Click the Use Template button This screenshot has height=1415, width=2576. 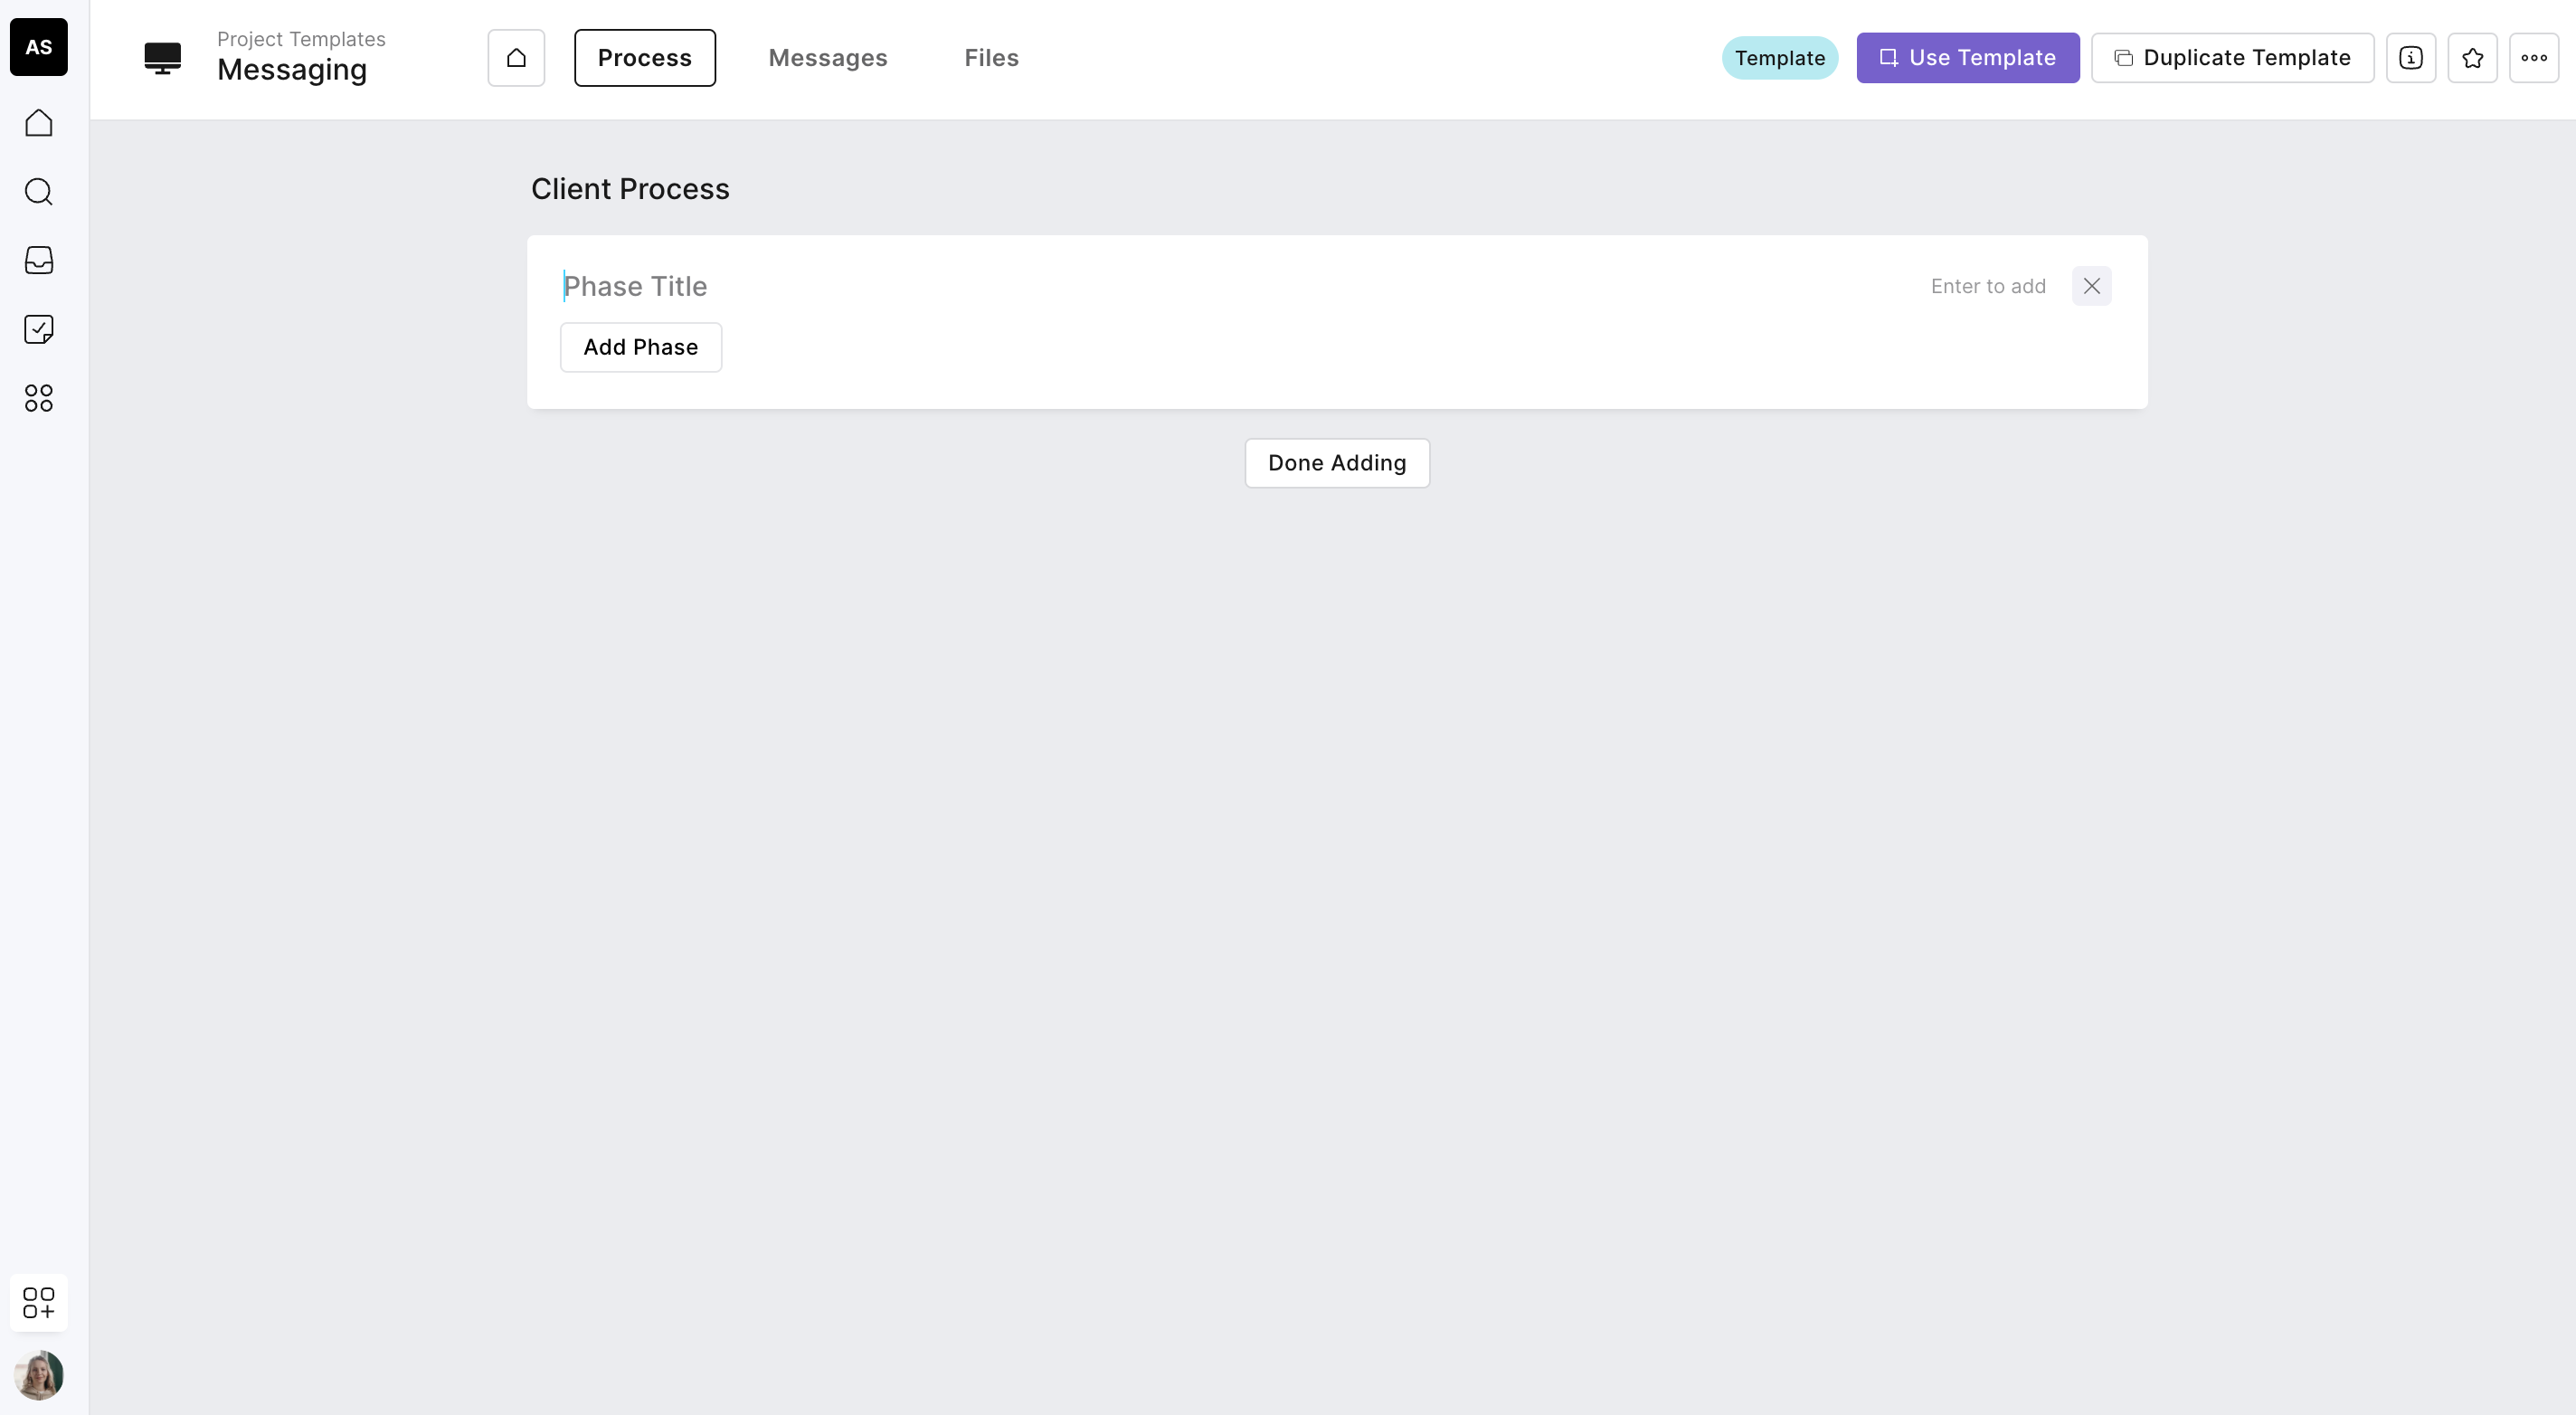click(x=1967, y=58)
